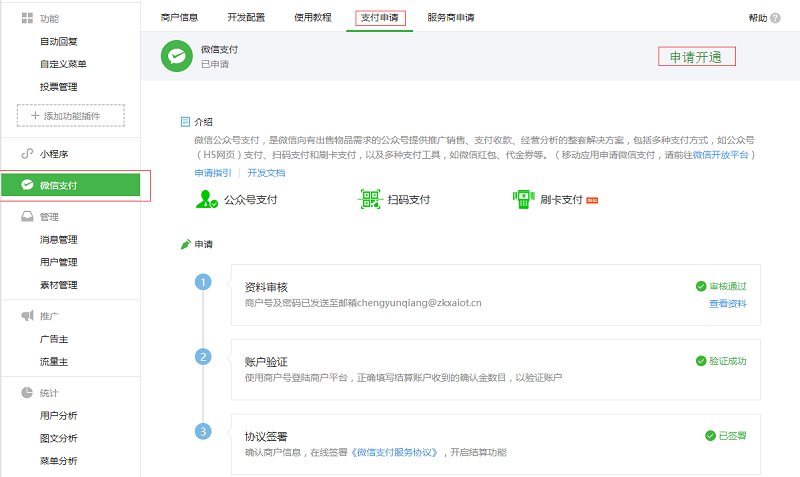Click the 刷卡支付 card reader icon
The width and height of the screenshot is (800, 477).
click(x=523, y=199)
